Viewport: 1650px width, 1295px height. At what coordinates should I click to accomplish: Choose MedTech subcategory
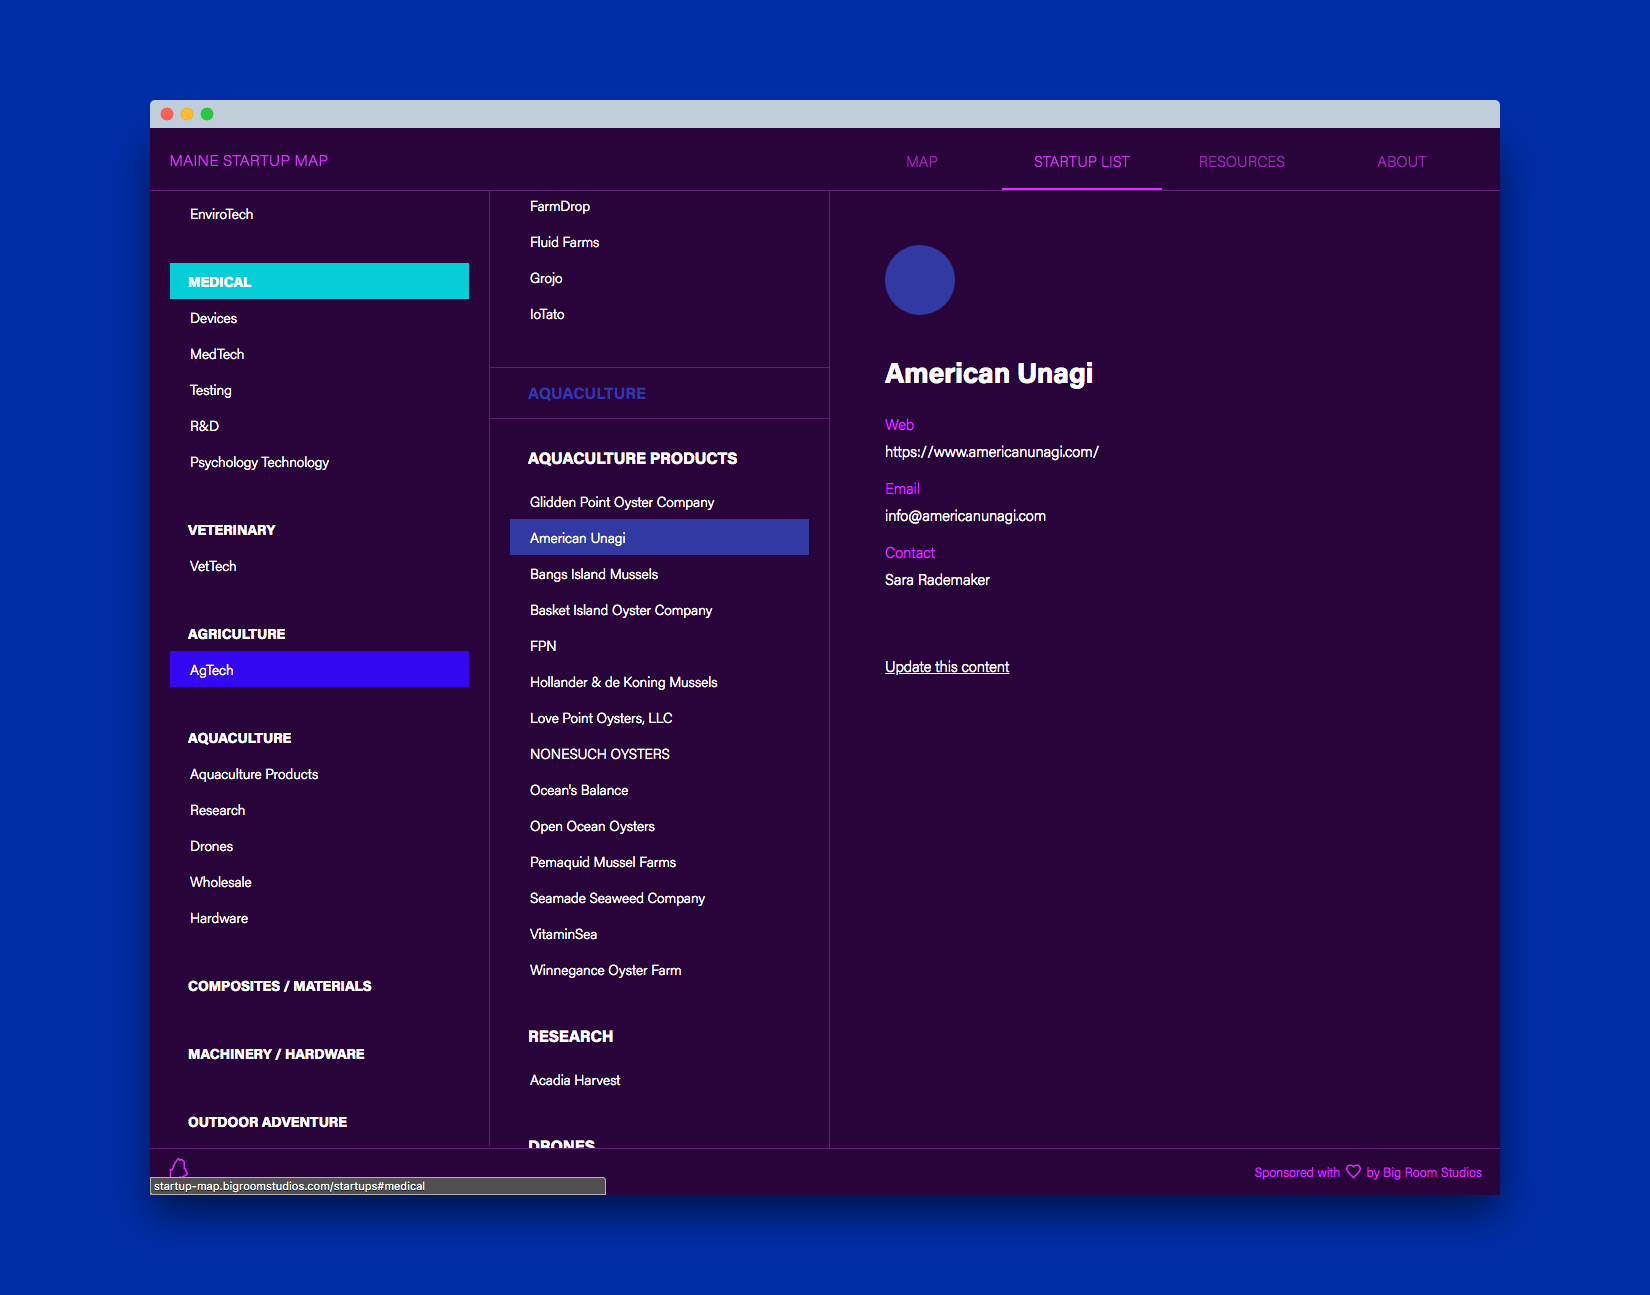click(x=217, y=354)
